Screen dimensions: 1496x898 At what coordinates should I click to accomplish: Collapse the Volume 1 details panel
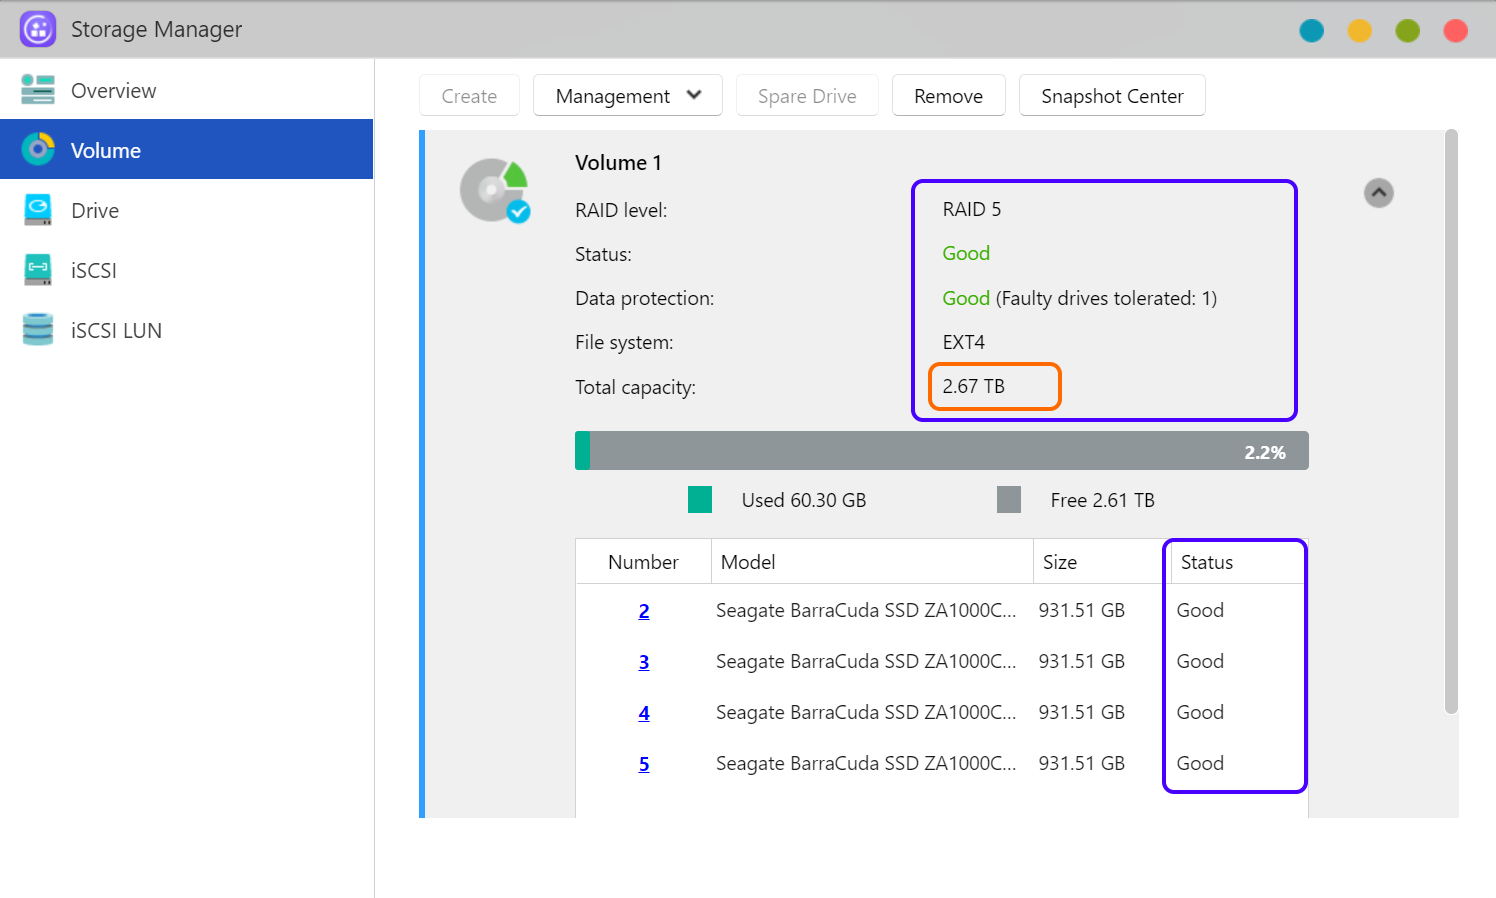[1378, 193]
